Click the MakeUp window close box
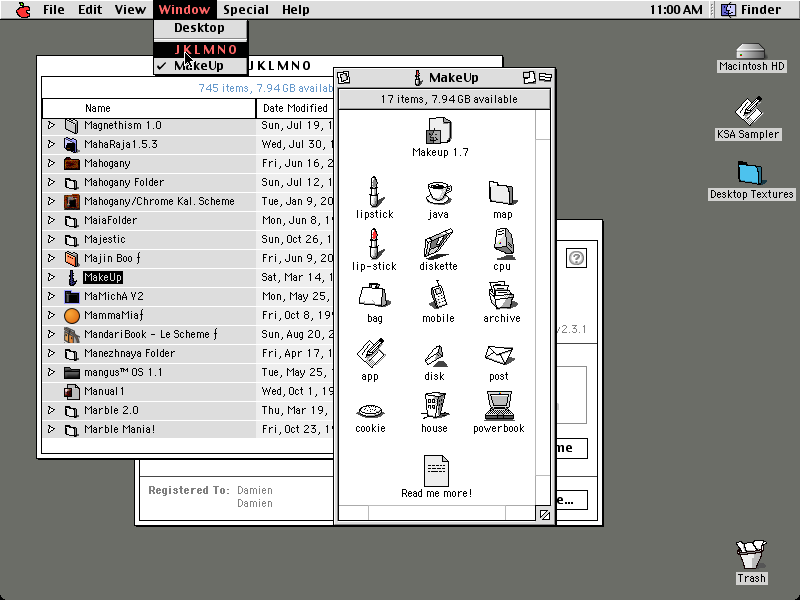The image size is (800, 600). point(344,78)
